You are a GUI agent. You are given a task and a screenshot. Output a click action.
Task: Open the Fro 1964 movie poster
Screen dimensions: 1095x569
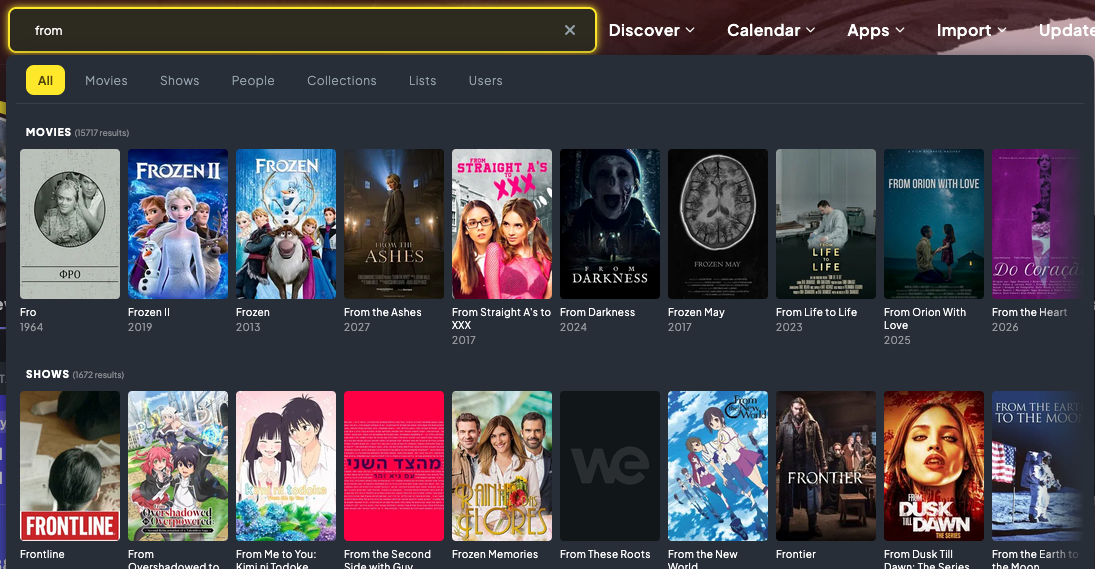pos(70,224)
